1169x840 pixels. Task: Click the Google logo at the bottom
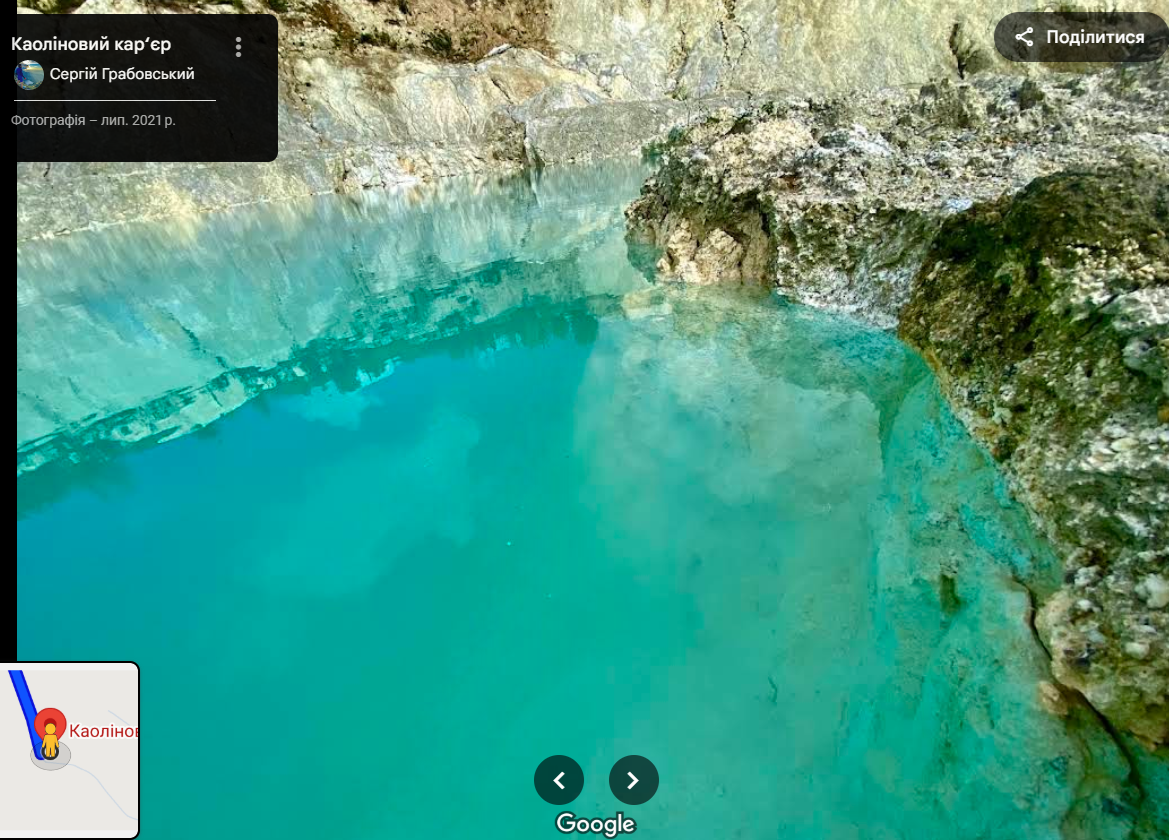596,824
